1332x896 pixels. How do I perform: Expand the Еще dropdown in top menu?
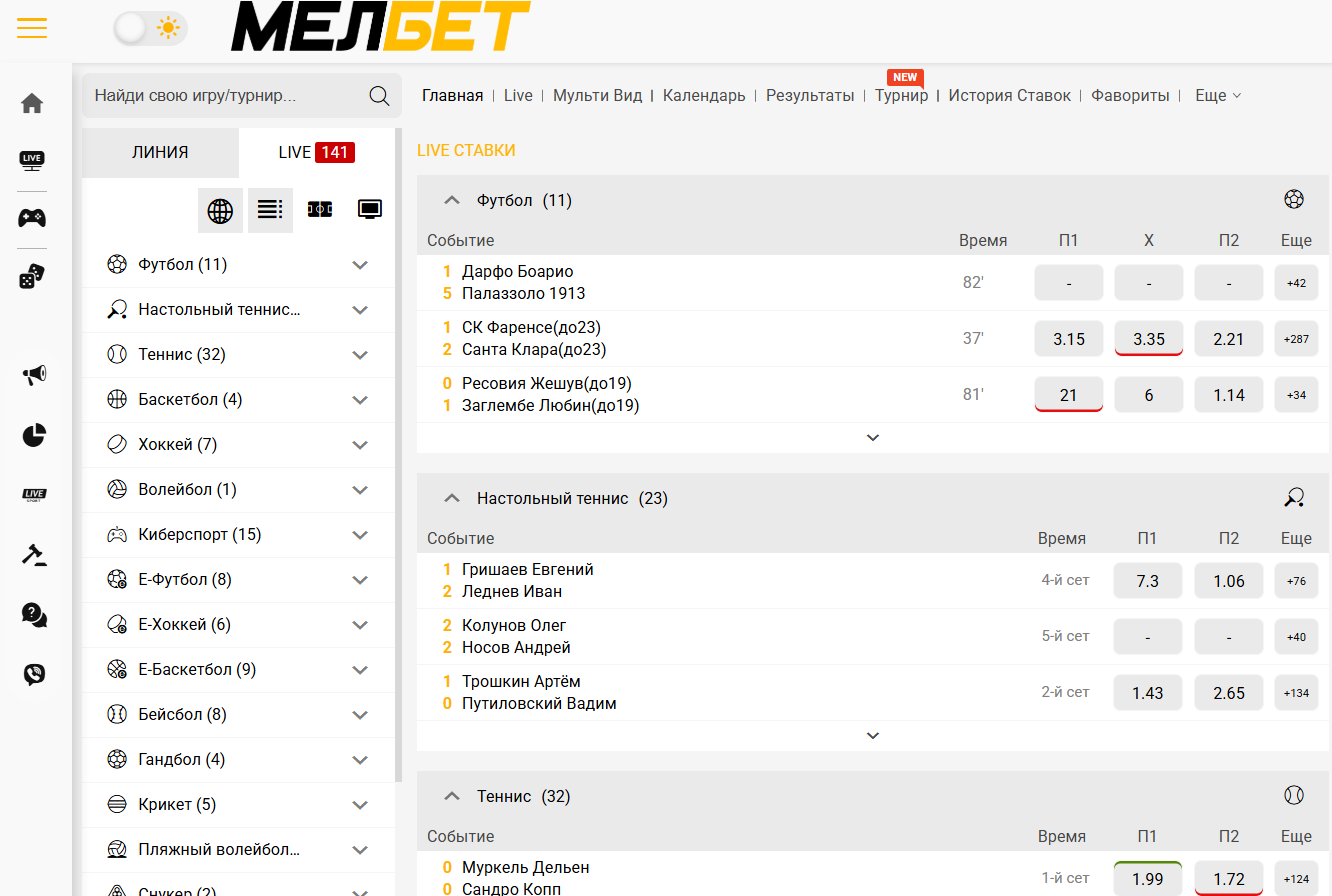point(1218,96)
